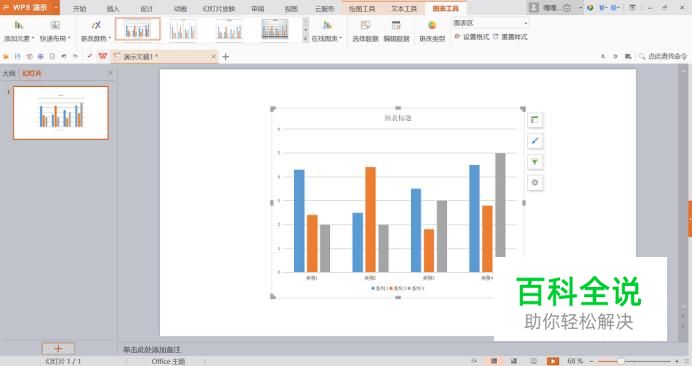Open the WPS 演示 application menu button
This screenshot has height=366, width=692.
[x=30, y=8]
